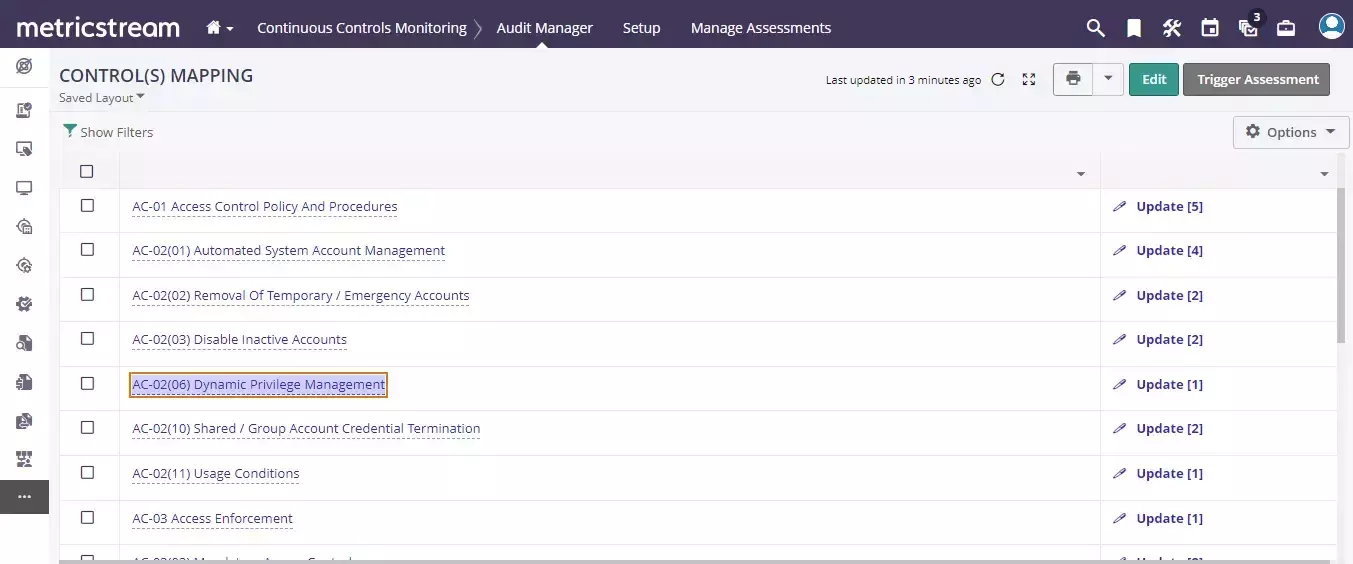Check the AC-02(03) Disable Inactive Accounts row
The width and height of the screenshot is (1353, 564).
pos(87,338)
